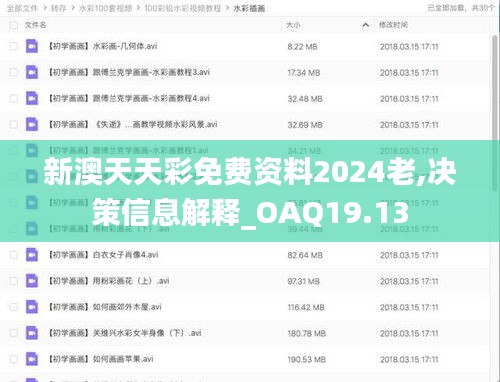
Task: Click the size value 190.53 MB
Action: (306, 359)
